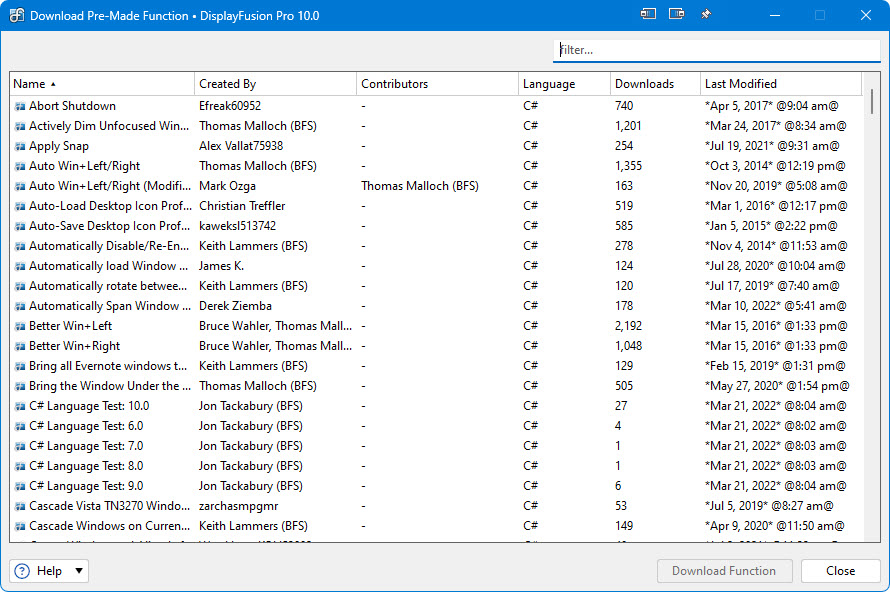Sort list by Downloads column header
This screenshot has height=592, width=890.
[x=644, y=84]
